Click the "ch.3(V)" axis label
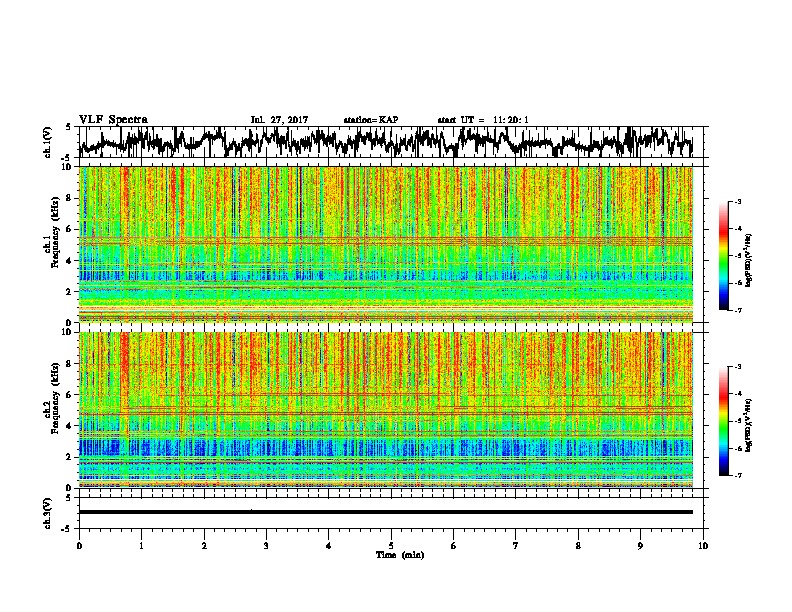792x612 pixels. pyautogui.click(x=47, y=514)
